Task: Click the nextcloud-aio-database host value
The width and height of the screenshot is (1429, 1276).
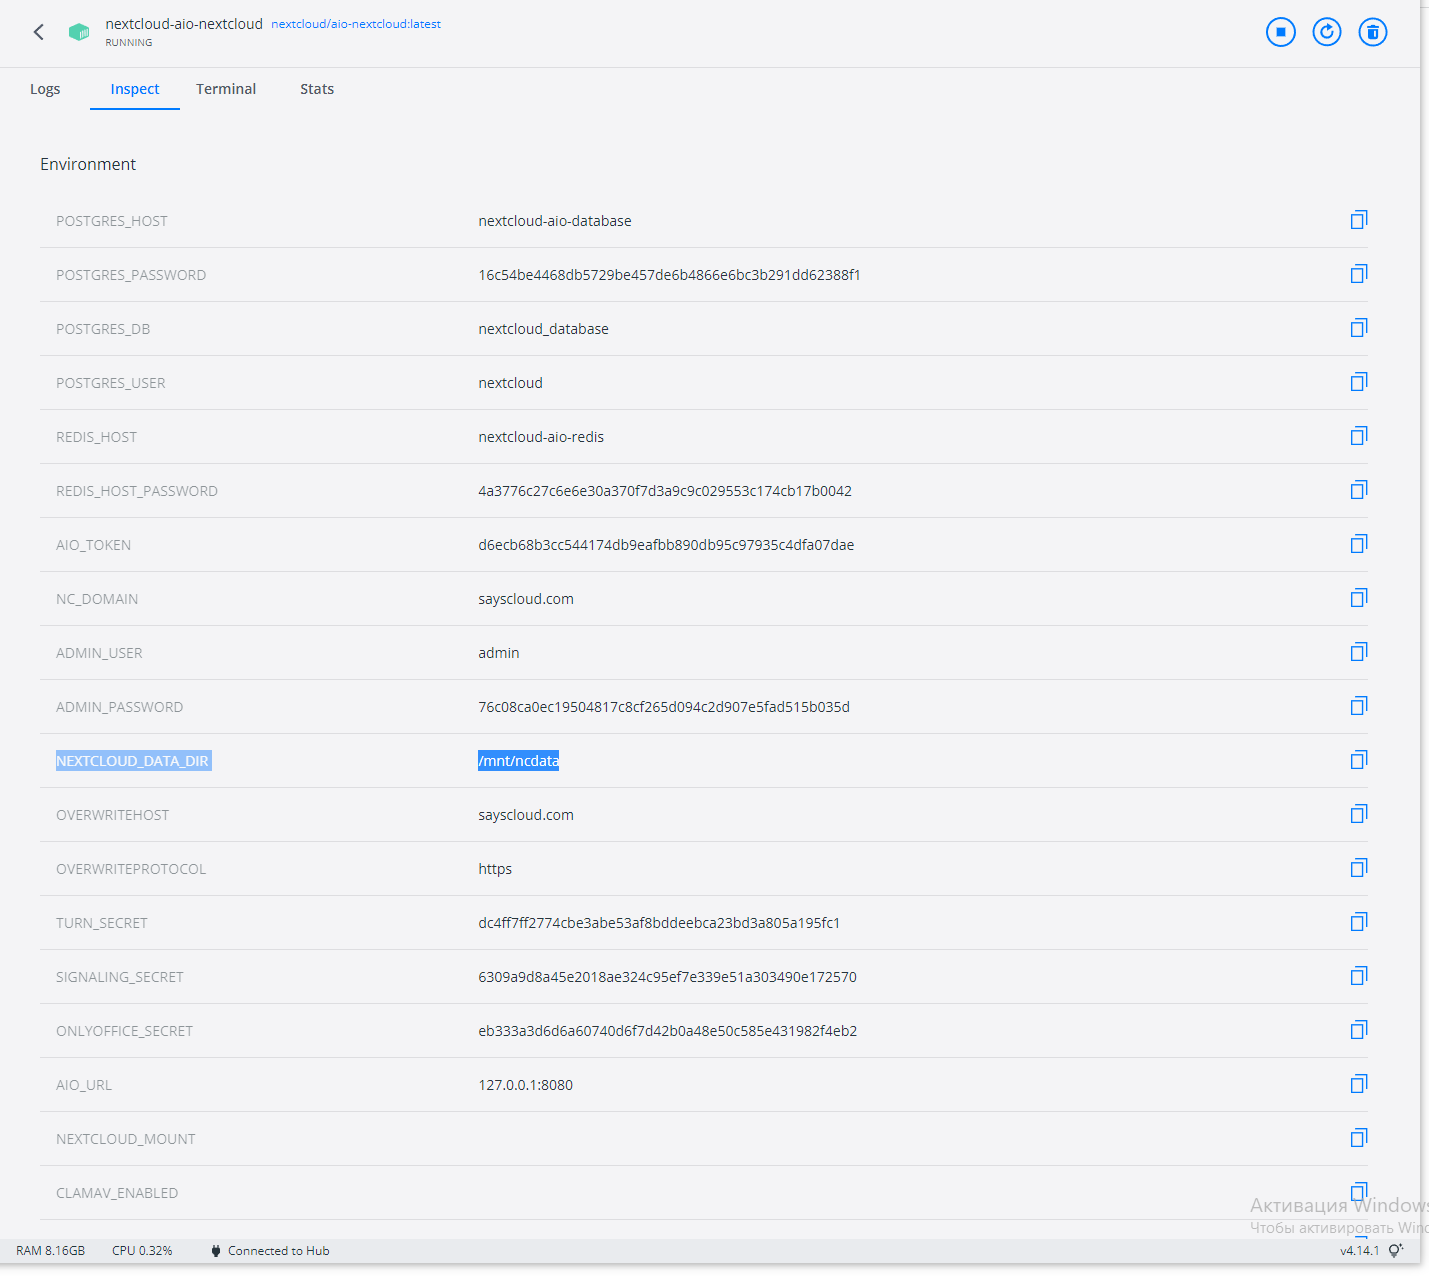Action: (555, 221)
